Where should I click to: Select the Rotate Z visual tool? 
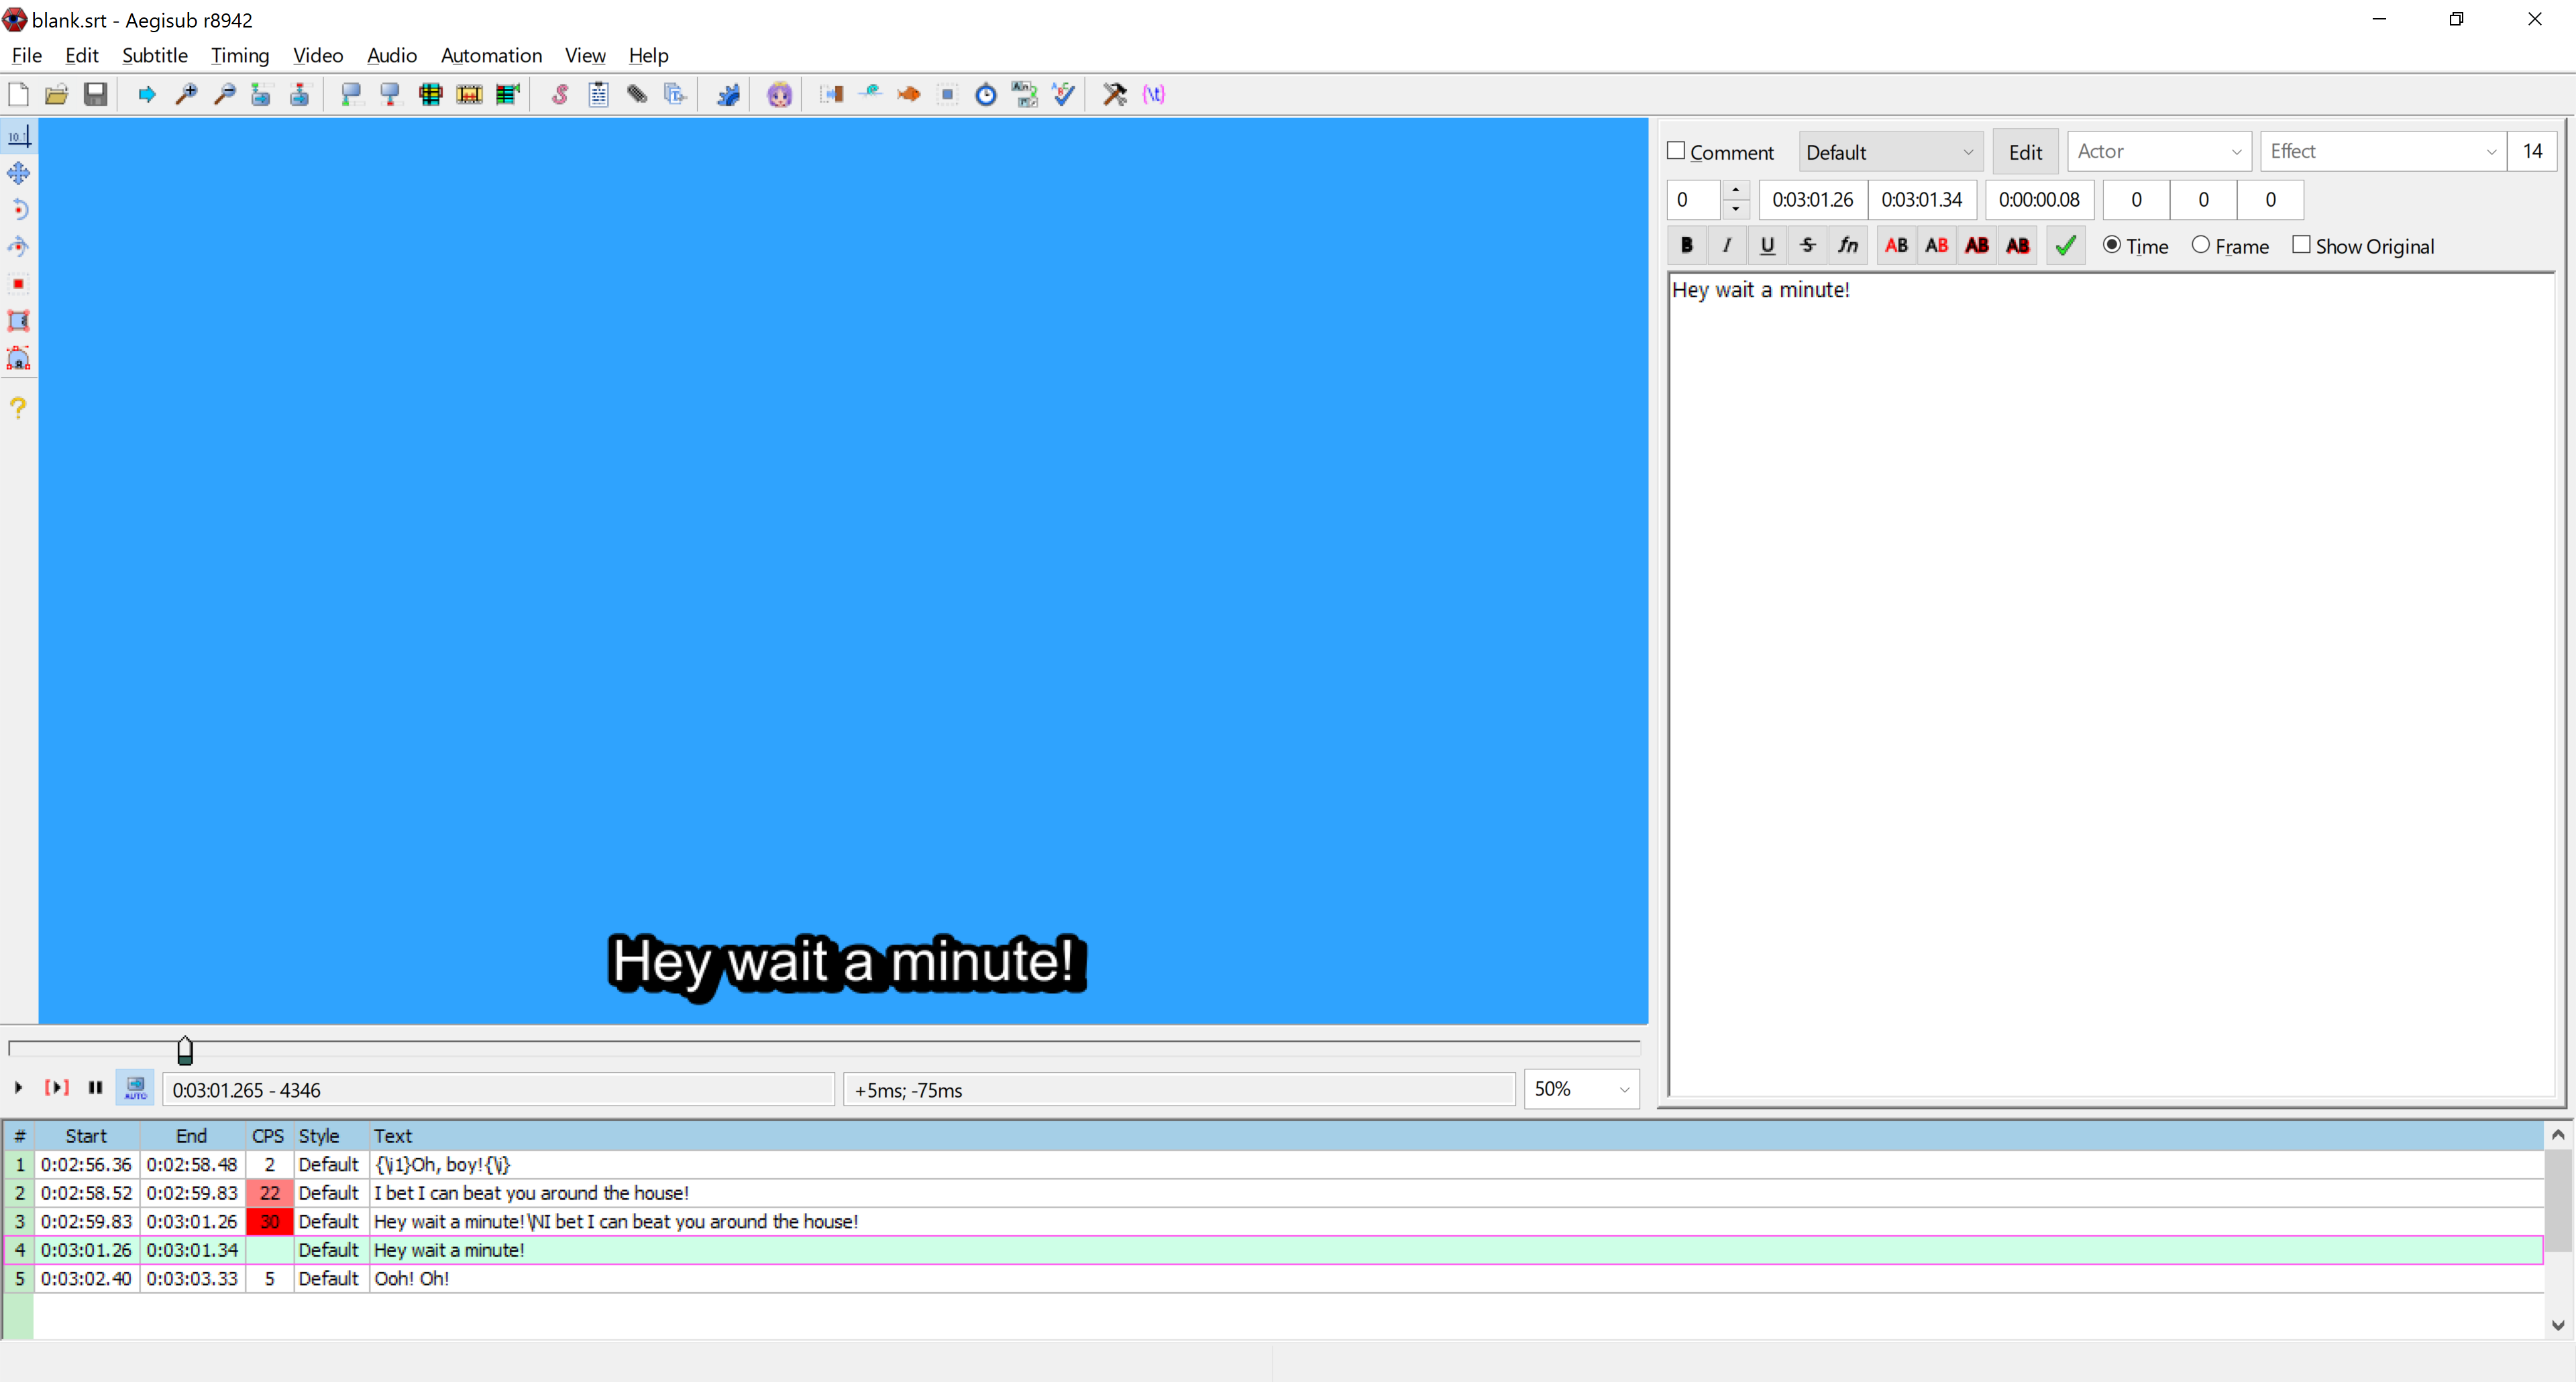18,210
